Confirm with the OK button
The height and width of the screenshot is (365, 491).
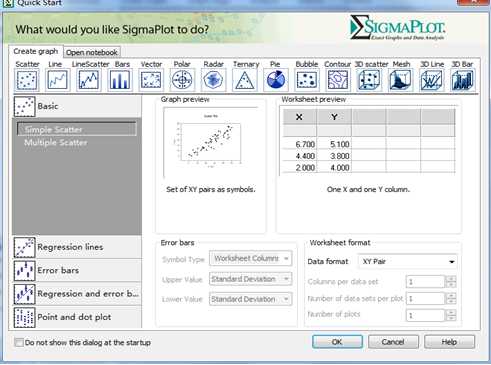[x=337, y=342]
